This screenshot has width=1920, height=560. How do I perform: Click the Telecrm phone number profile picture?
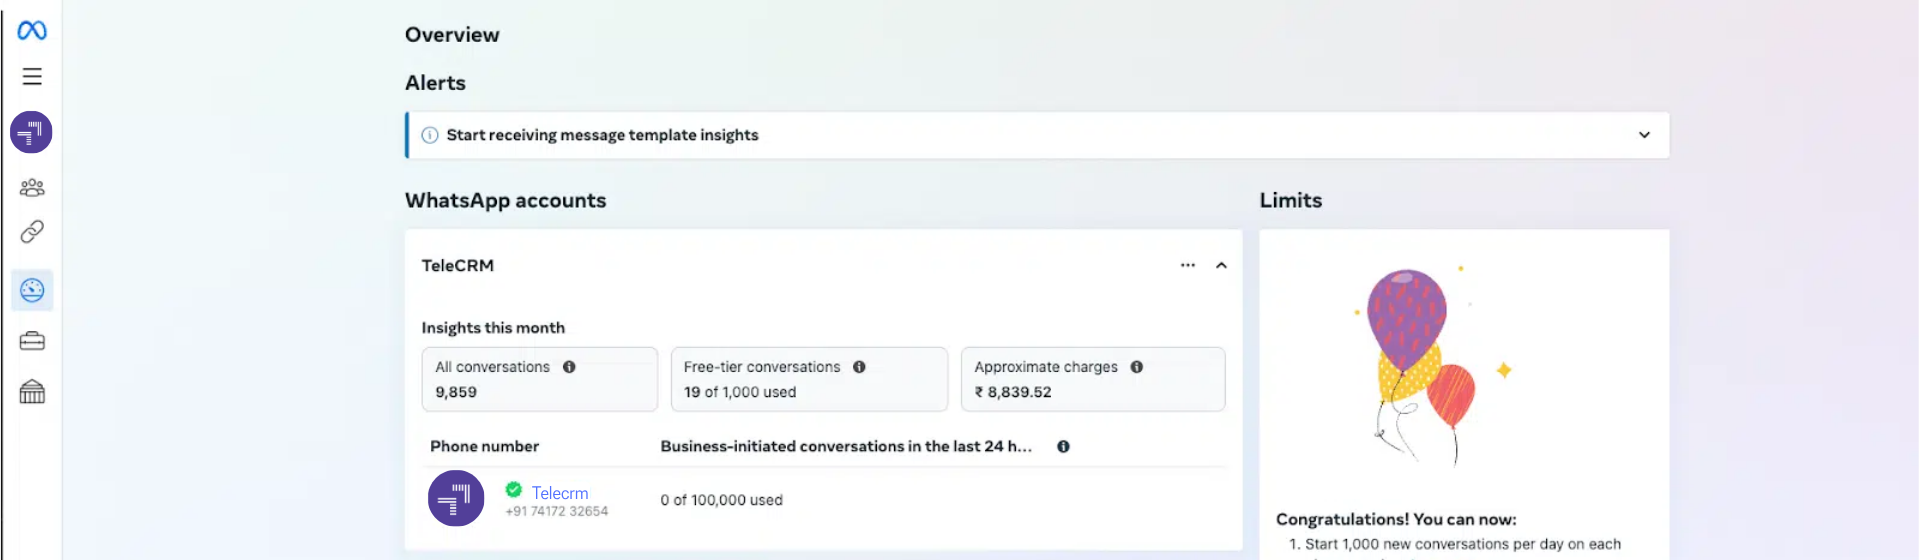(x=456, y=498)
